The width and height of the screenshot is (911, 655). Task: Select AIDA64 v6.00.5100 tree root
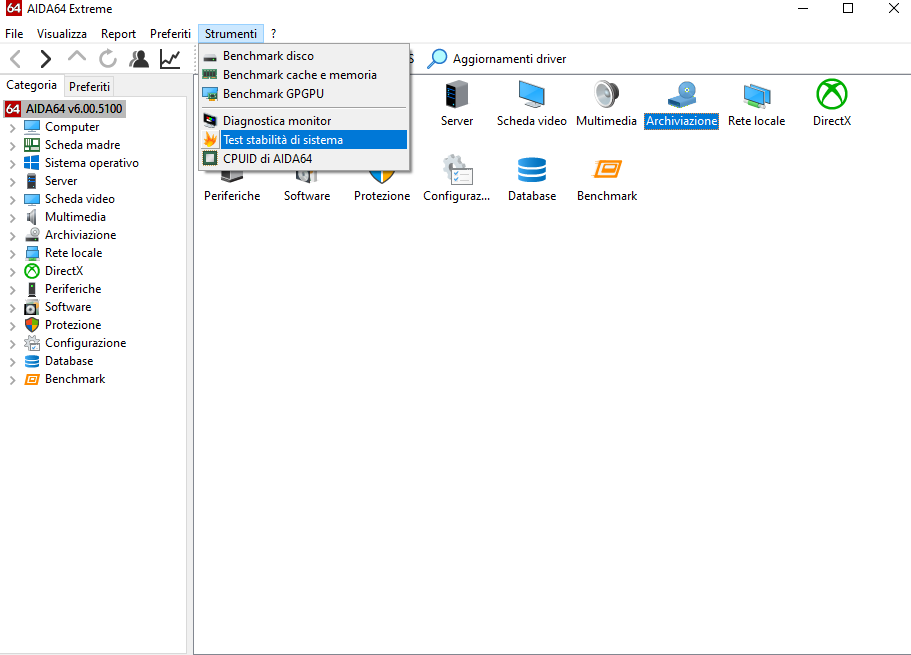(64, 109)
